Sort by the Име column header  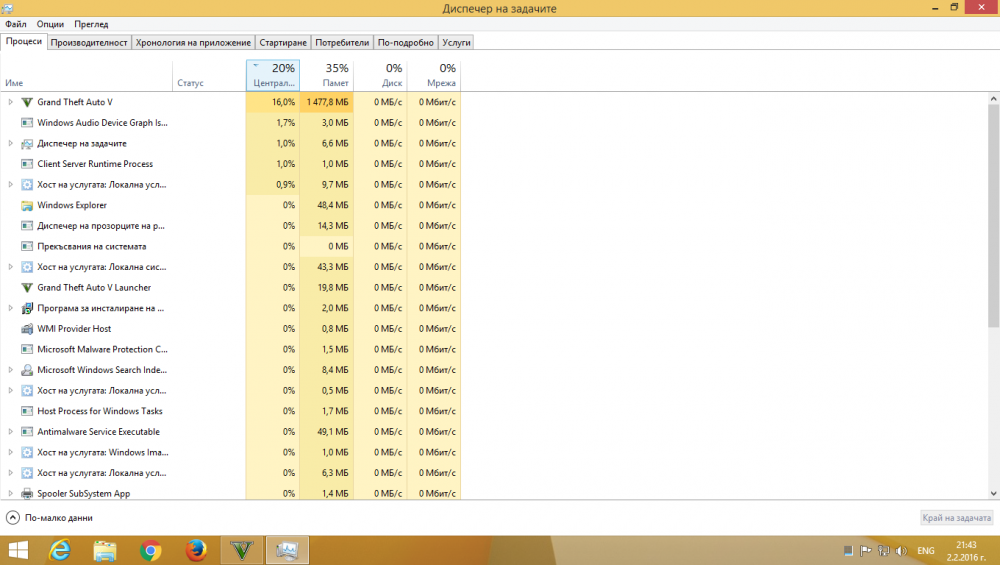tap(86, 75)
